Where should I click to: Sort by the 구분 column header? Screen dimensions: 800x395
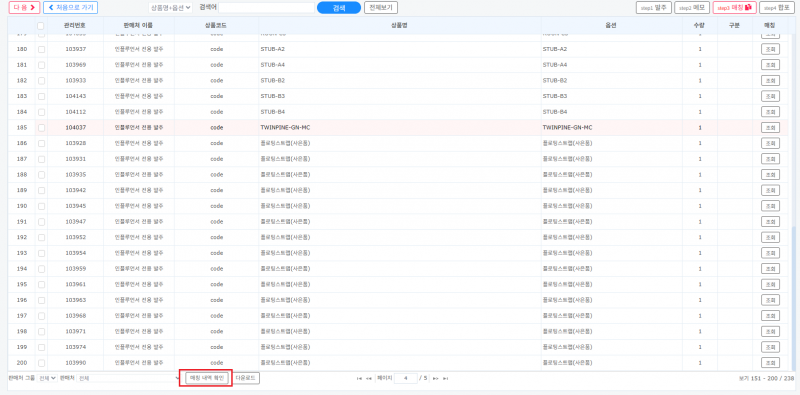coord(734,26)
